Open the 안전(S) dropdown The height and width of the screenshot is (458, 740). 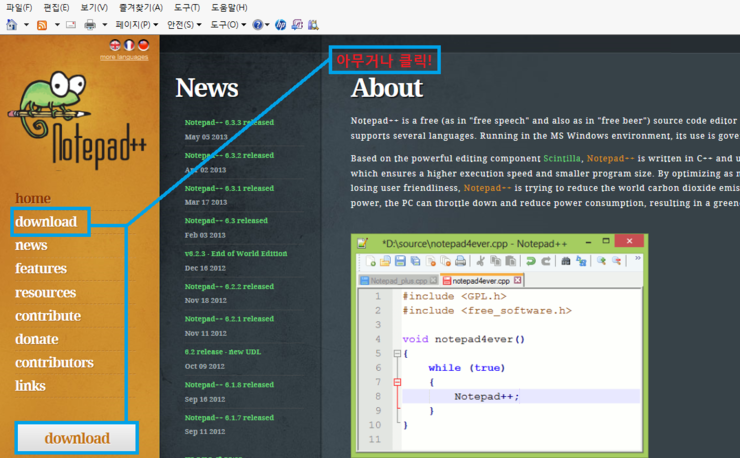click(x=184, y=25)
